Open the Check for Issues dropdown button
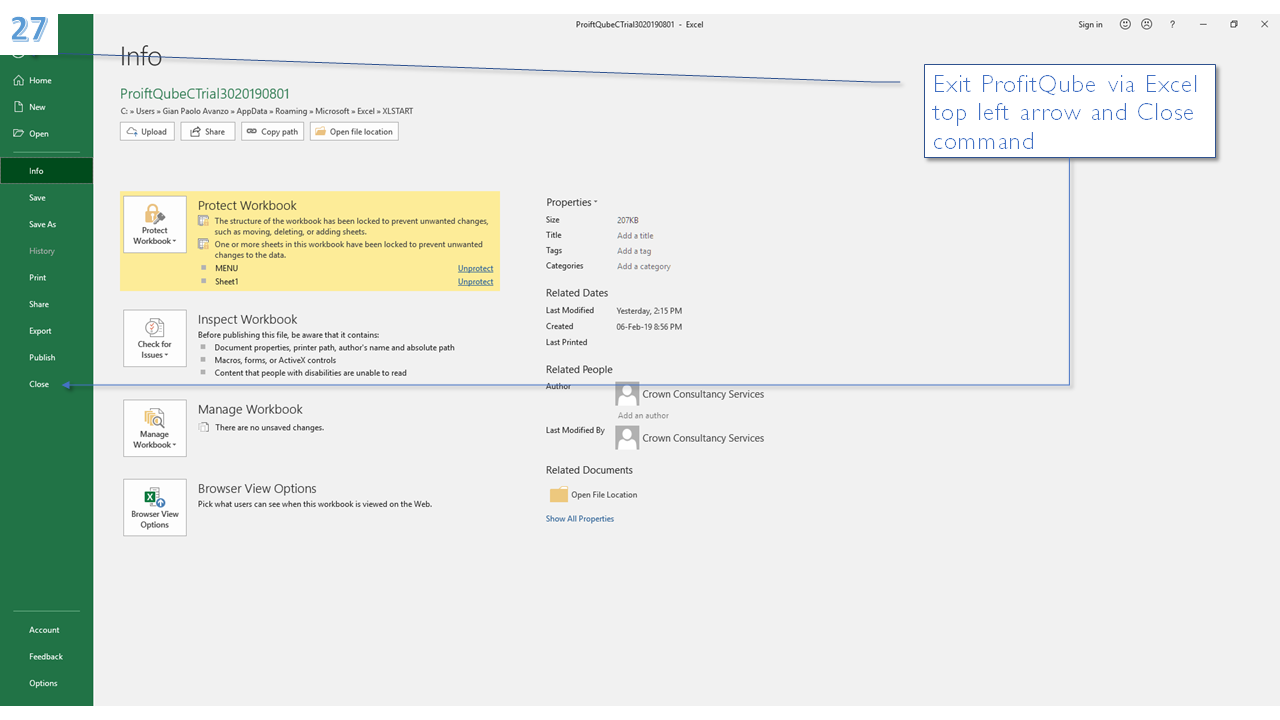1280x720 pixels. [155, 338]
